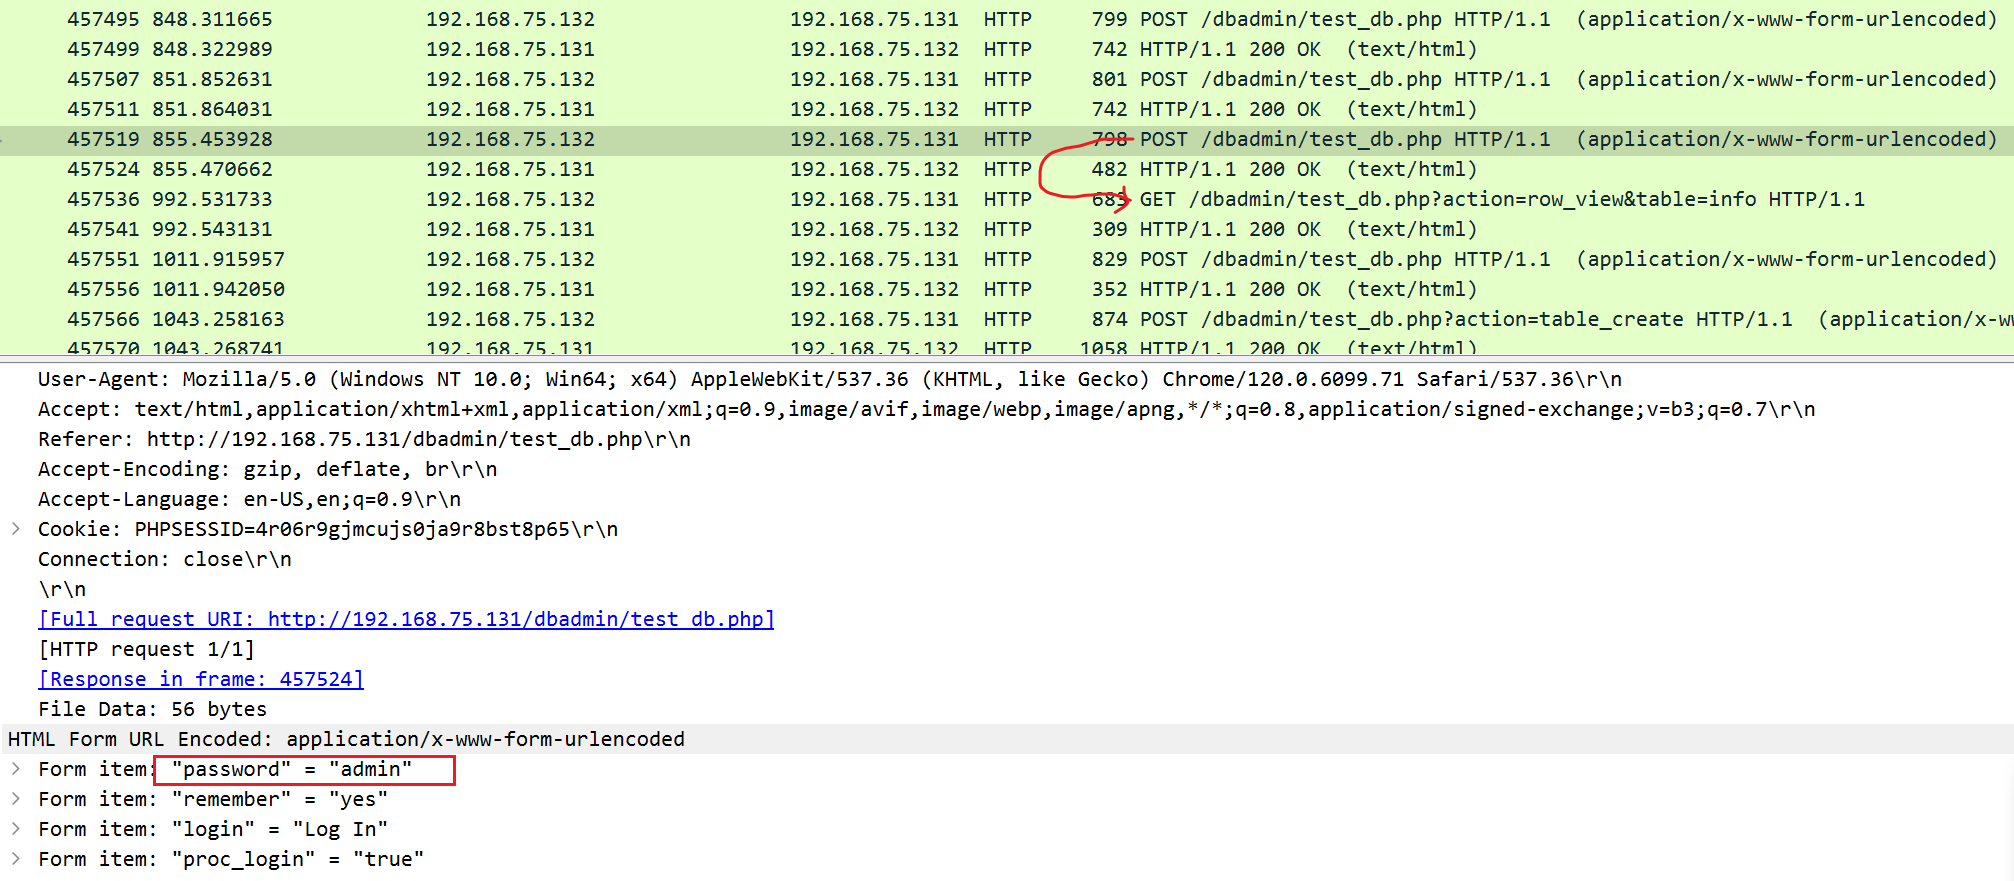
Task: Select packet 457499 HTTP 200 OK row
Action: point(1007,49)
